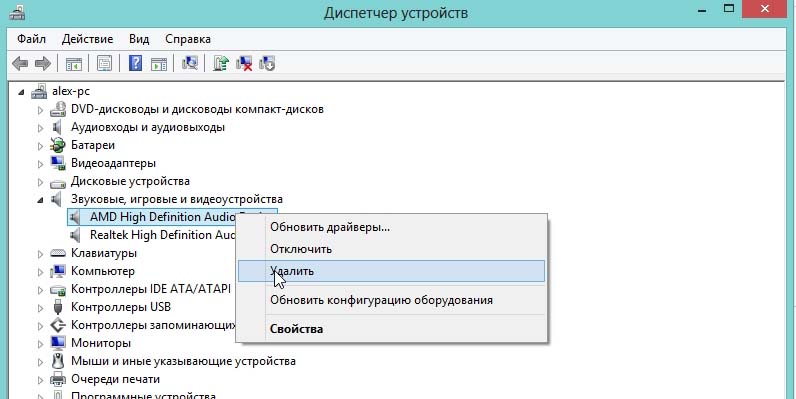Collapse Звуковые, игровые и видеоустройства arrow
The height and width of the screenshot is (399, 796).
(x=41, y=200)
